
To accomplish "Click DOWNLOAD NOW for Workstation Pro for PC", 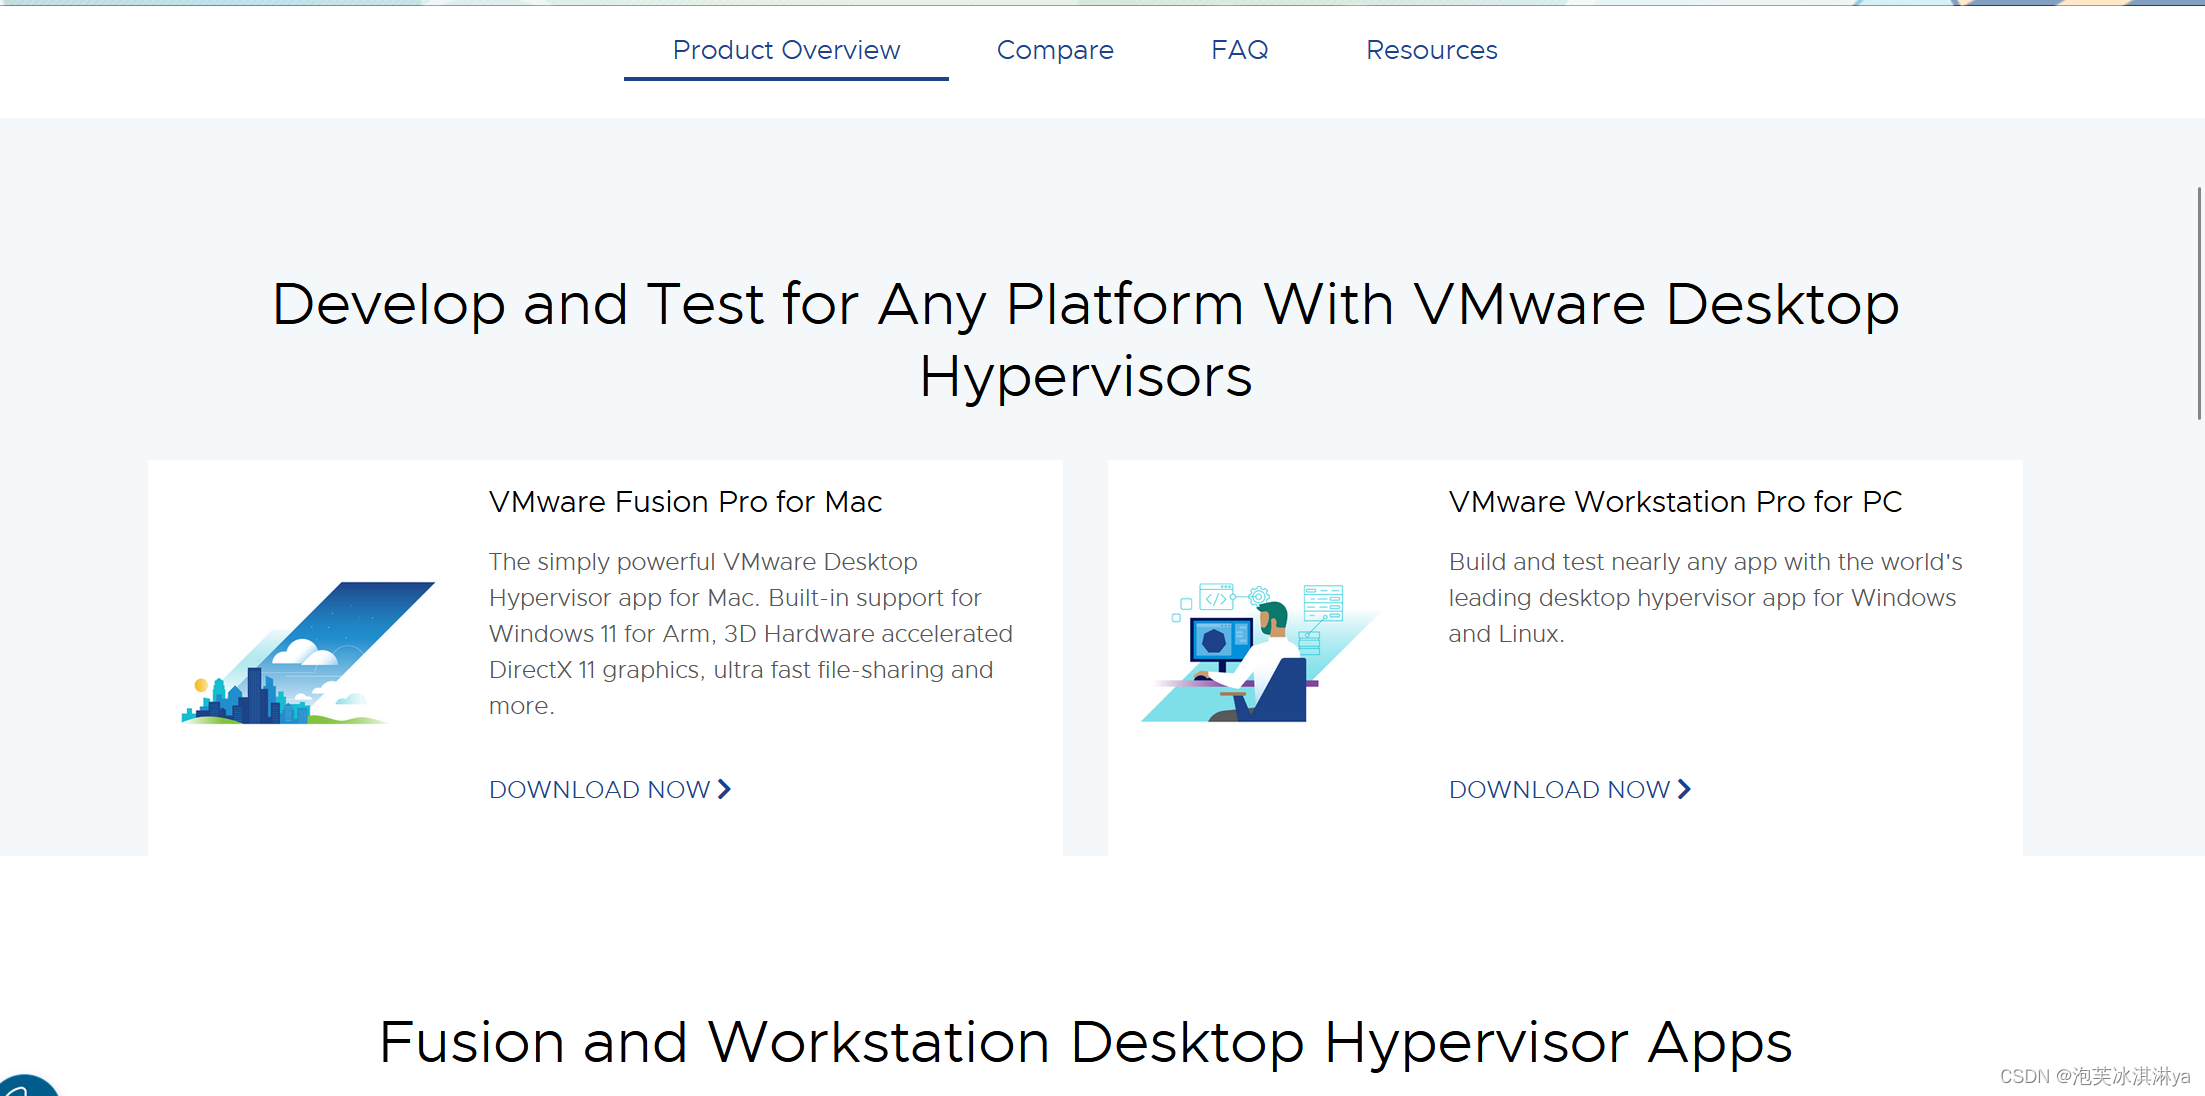I will [x=1560, y=790].
